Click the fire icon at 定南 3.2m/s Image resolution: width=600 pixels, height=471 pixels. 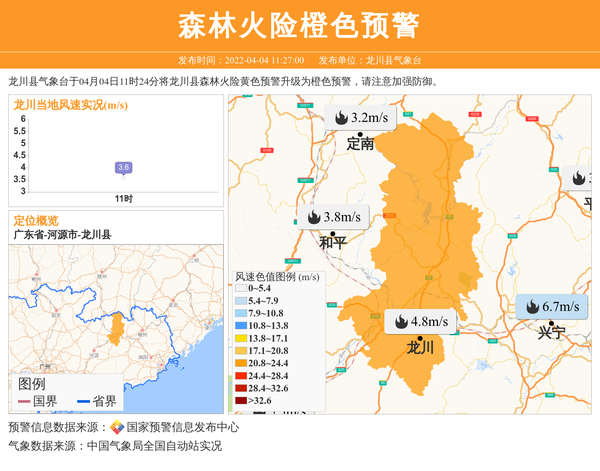(340, 119)
